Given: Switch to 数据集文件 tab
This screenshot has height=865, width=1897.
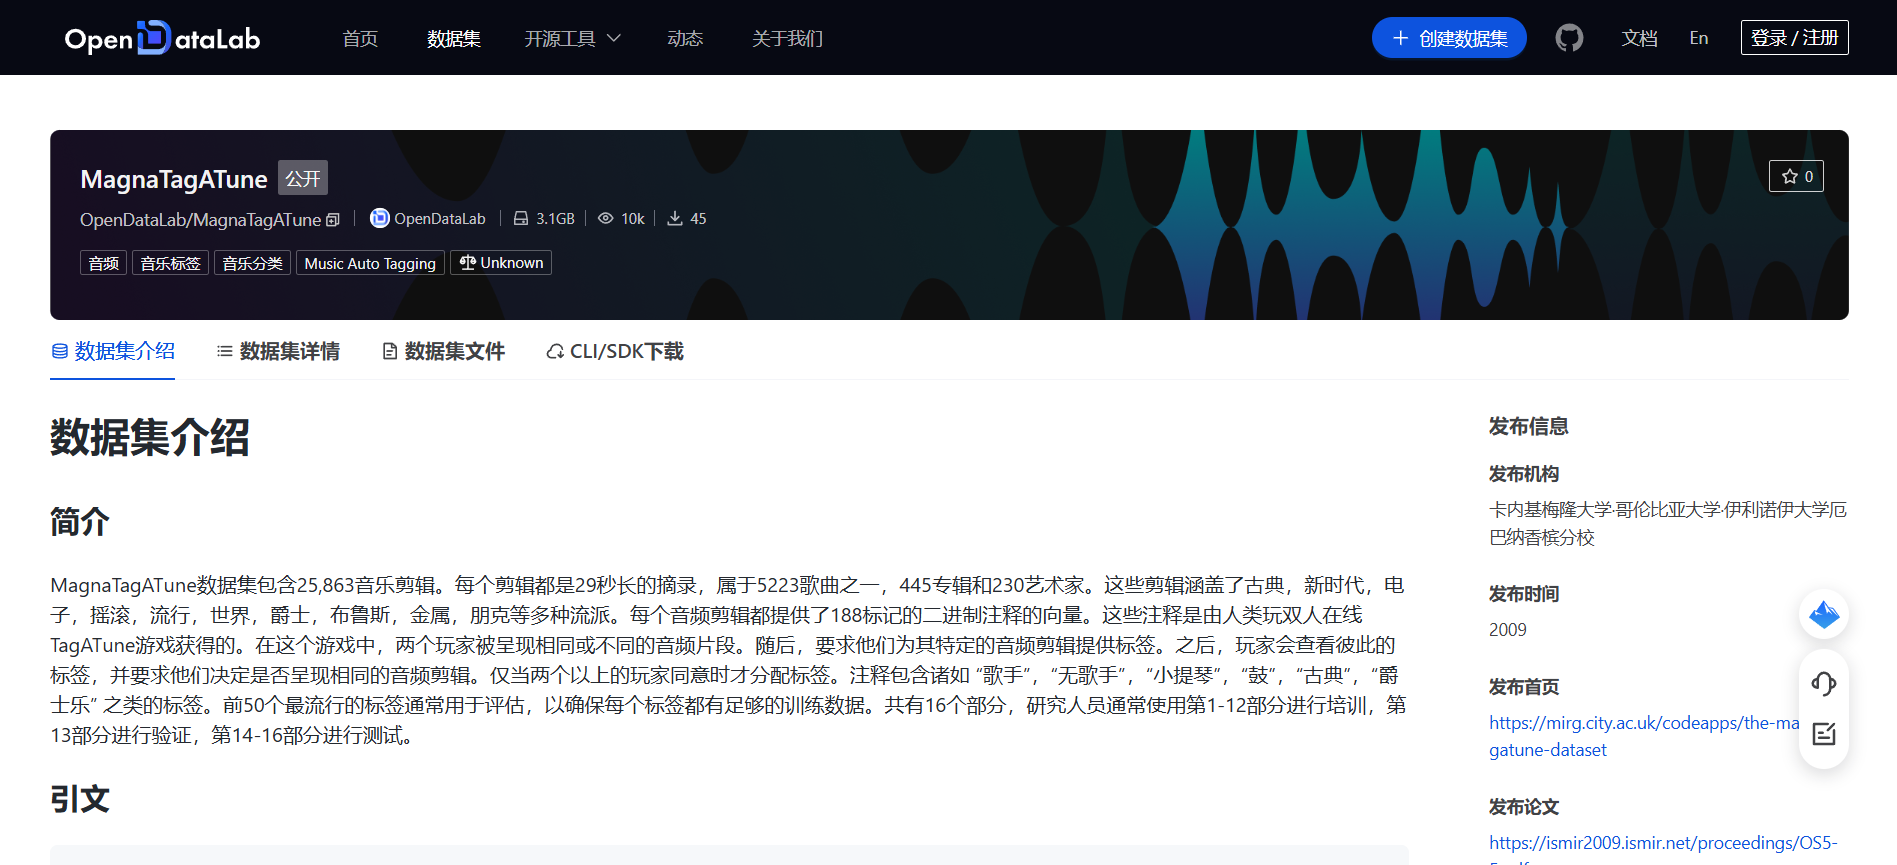Looking at the screenshot, I should [x=444, y=351].
